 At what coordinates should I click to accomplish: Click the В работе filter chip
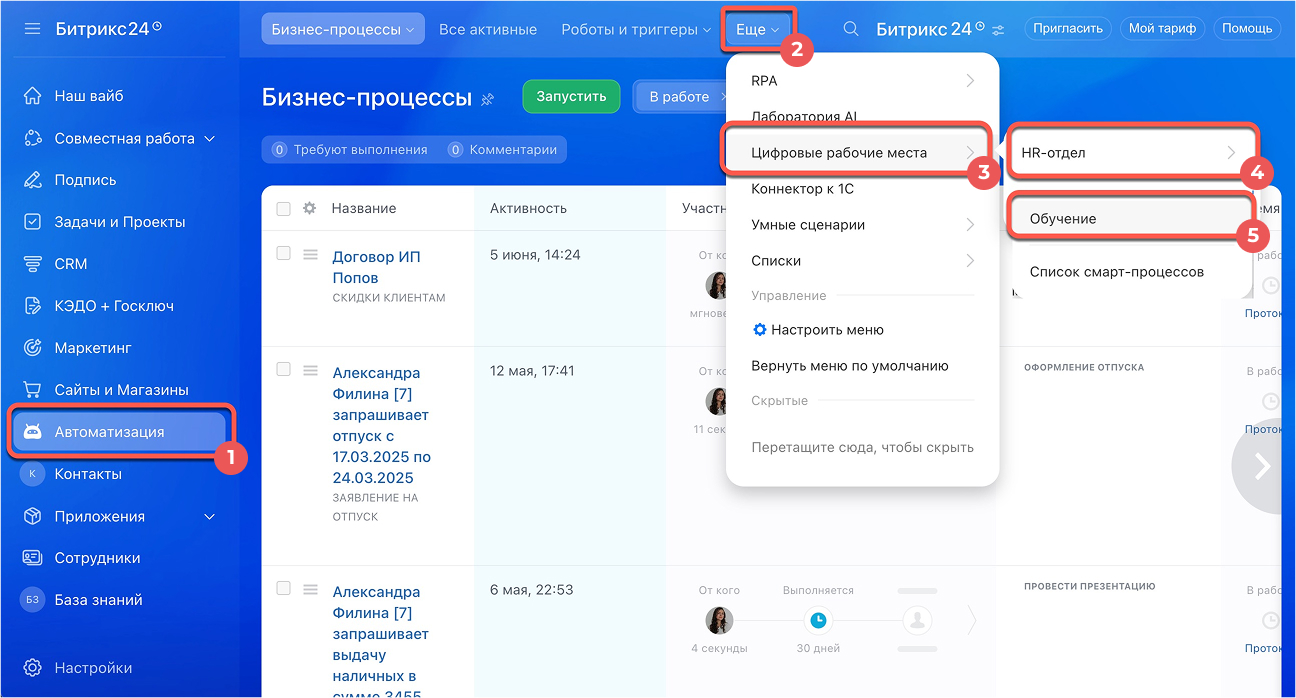[679, 97]
